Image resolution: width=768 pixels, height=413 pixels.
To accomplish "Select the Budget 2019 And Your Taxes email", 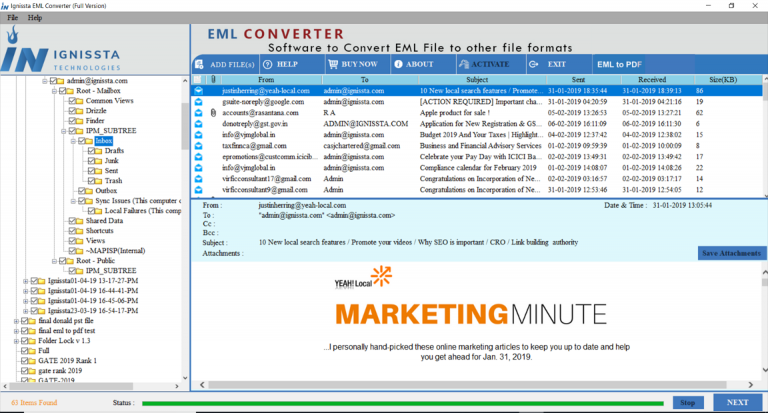I will click(480, 135).
